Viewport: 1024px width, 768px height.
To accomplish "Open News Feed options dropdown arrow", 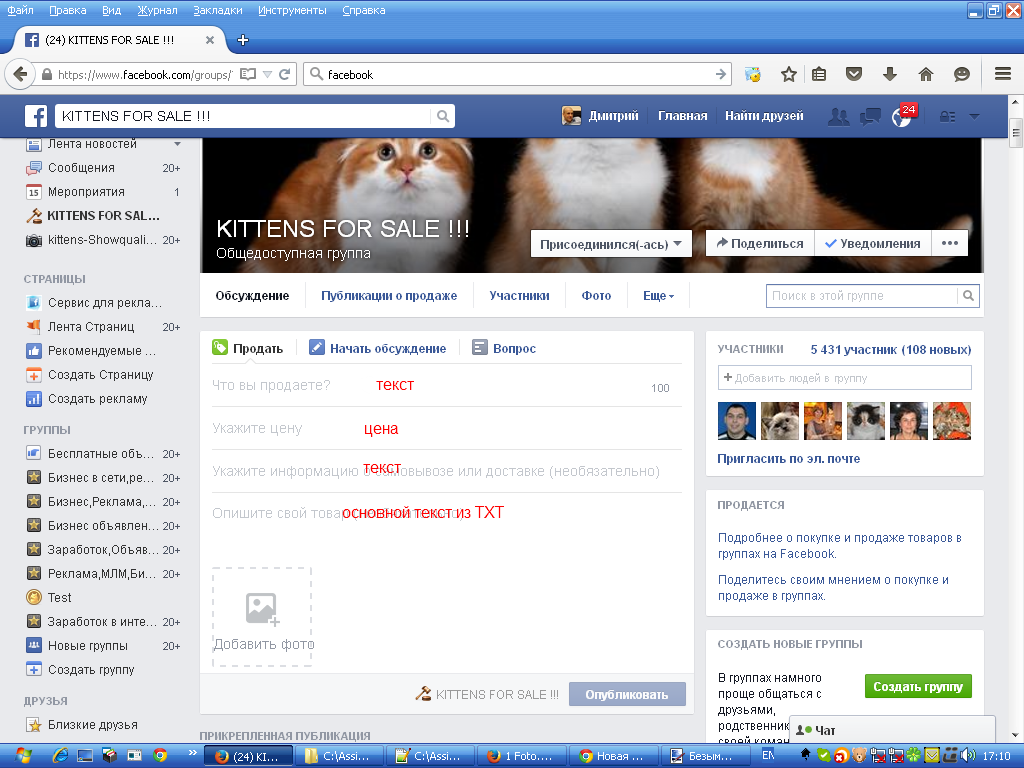I will [177, 144].
